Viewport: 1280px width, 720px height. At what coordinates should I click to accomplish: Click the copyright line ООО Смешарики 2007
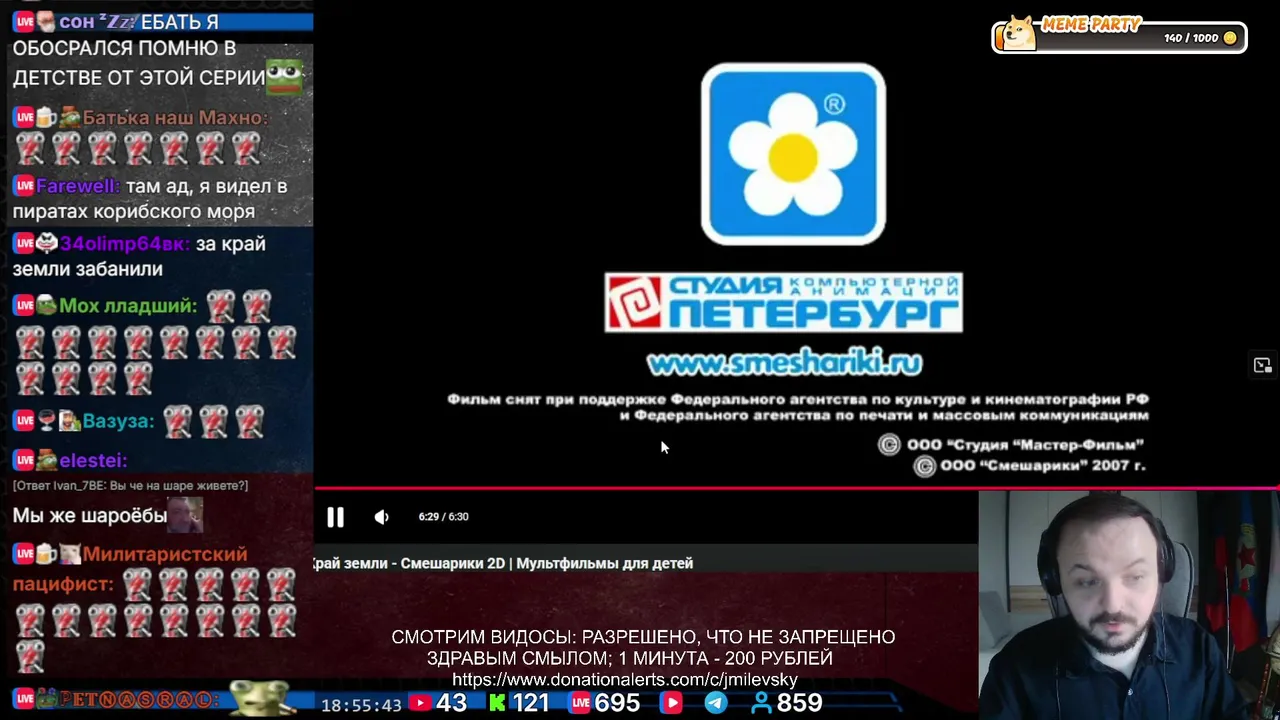1030,466
